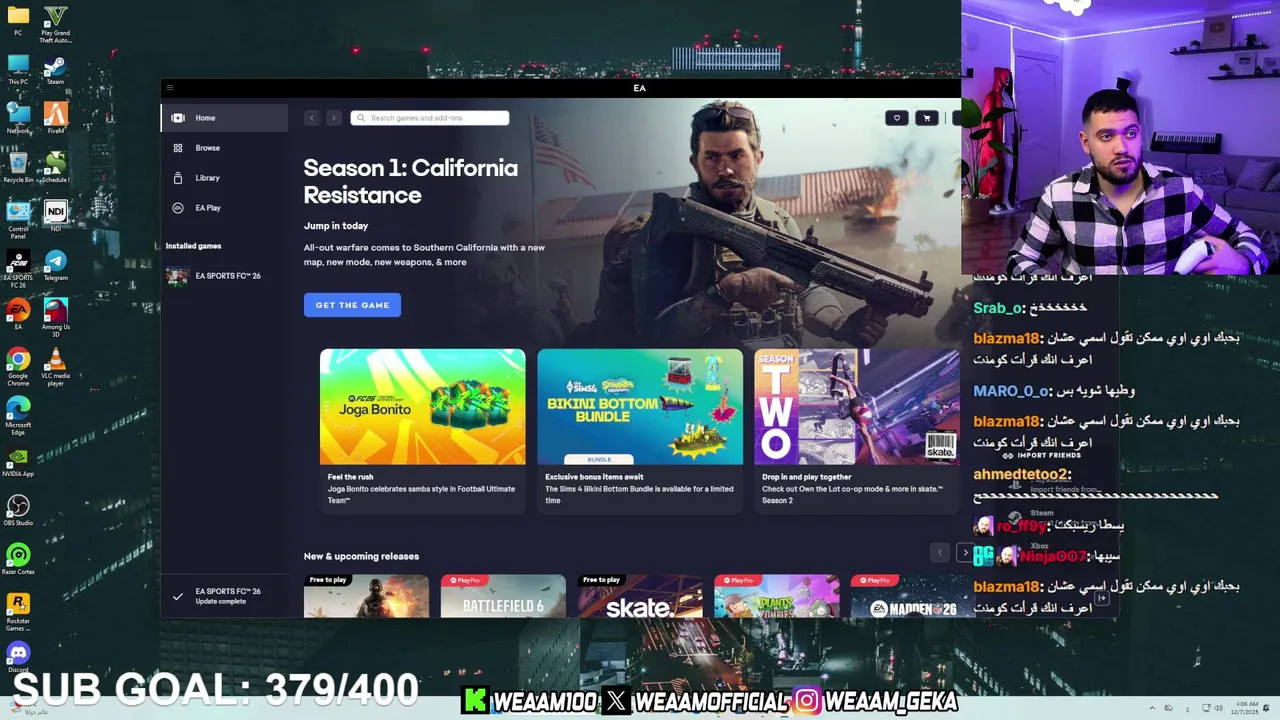Click Drop in and play together caption
The height and width of the screenshot is (720, 1280).
[806, 477]
